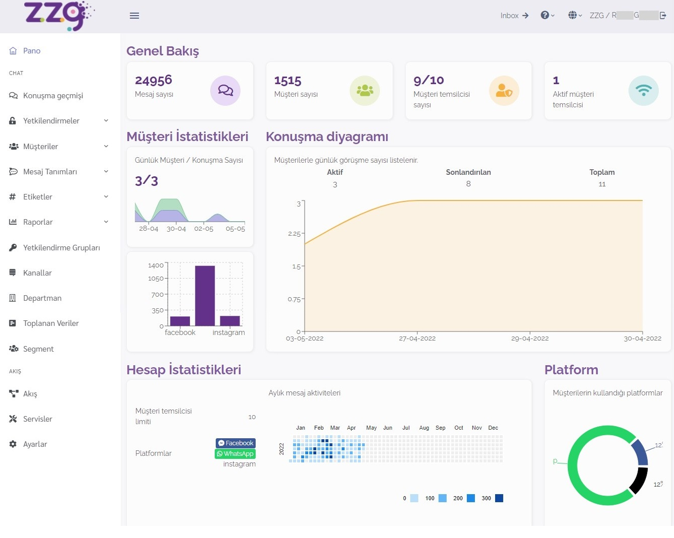Select Kanallar menu item
Image resolution: width=674 pixels, height=538 pixels.
(37, 273)
